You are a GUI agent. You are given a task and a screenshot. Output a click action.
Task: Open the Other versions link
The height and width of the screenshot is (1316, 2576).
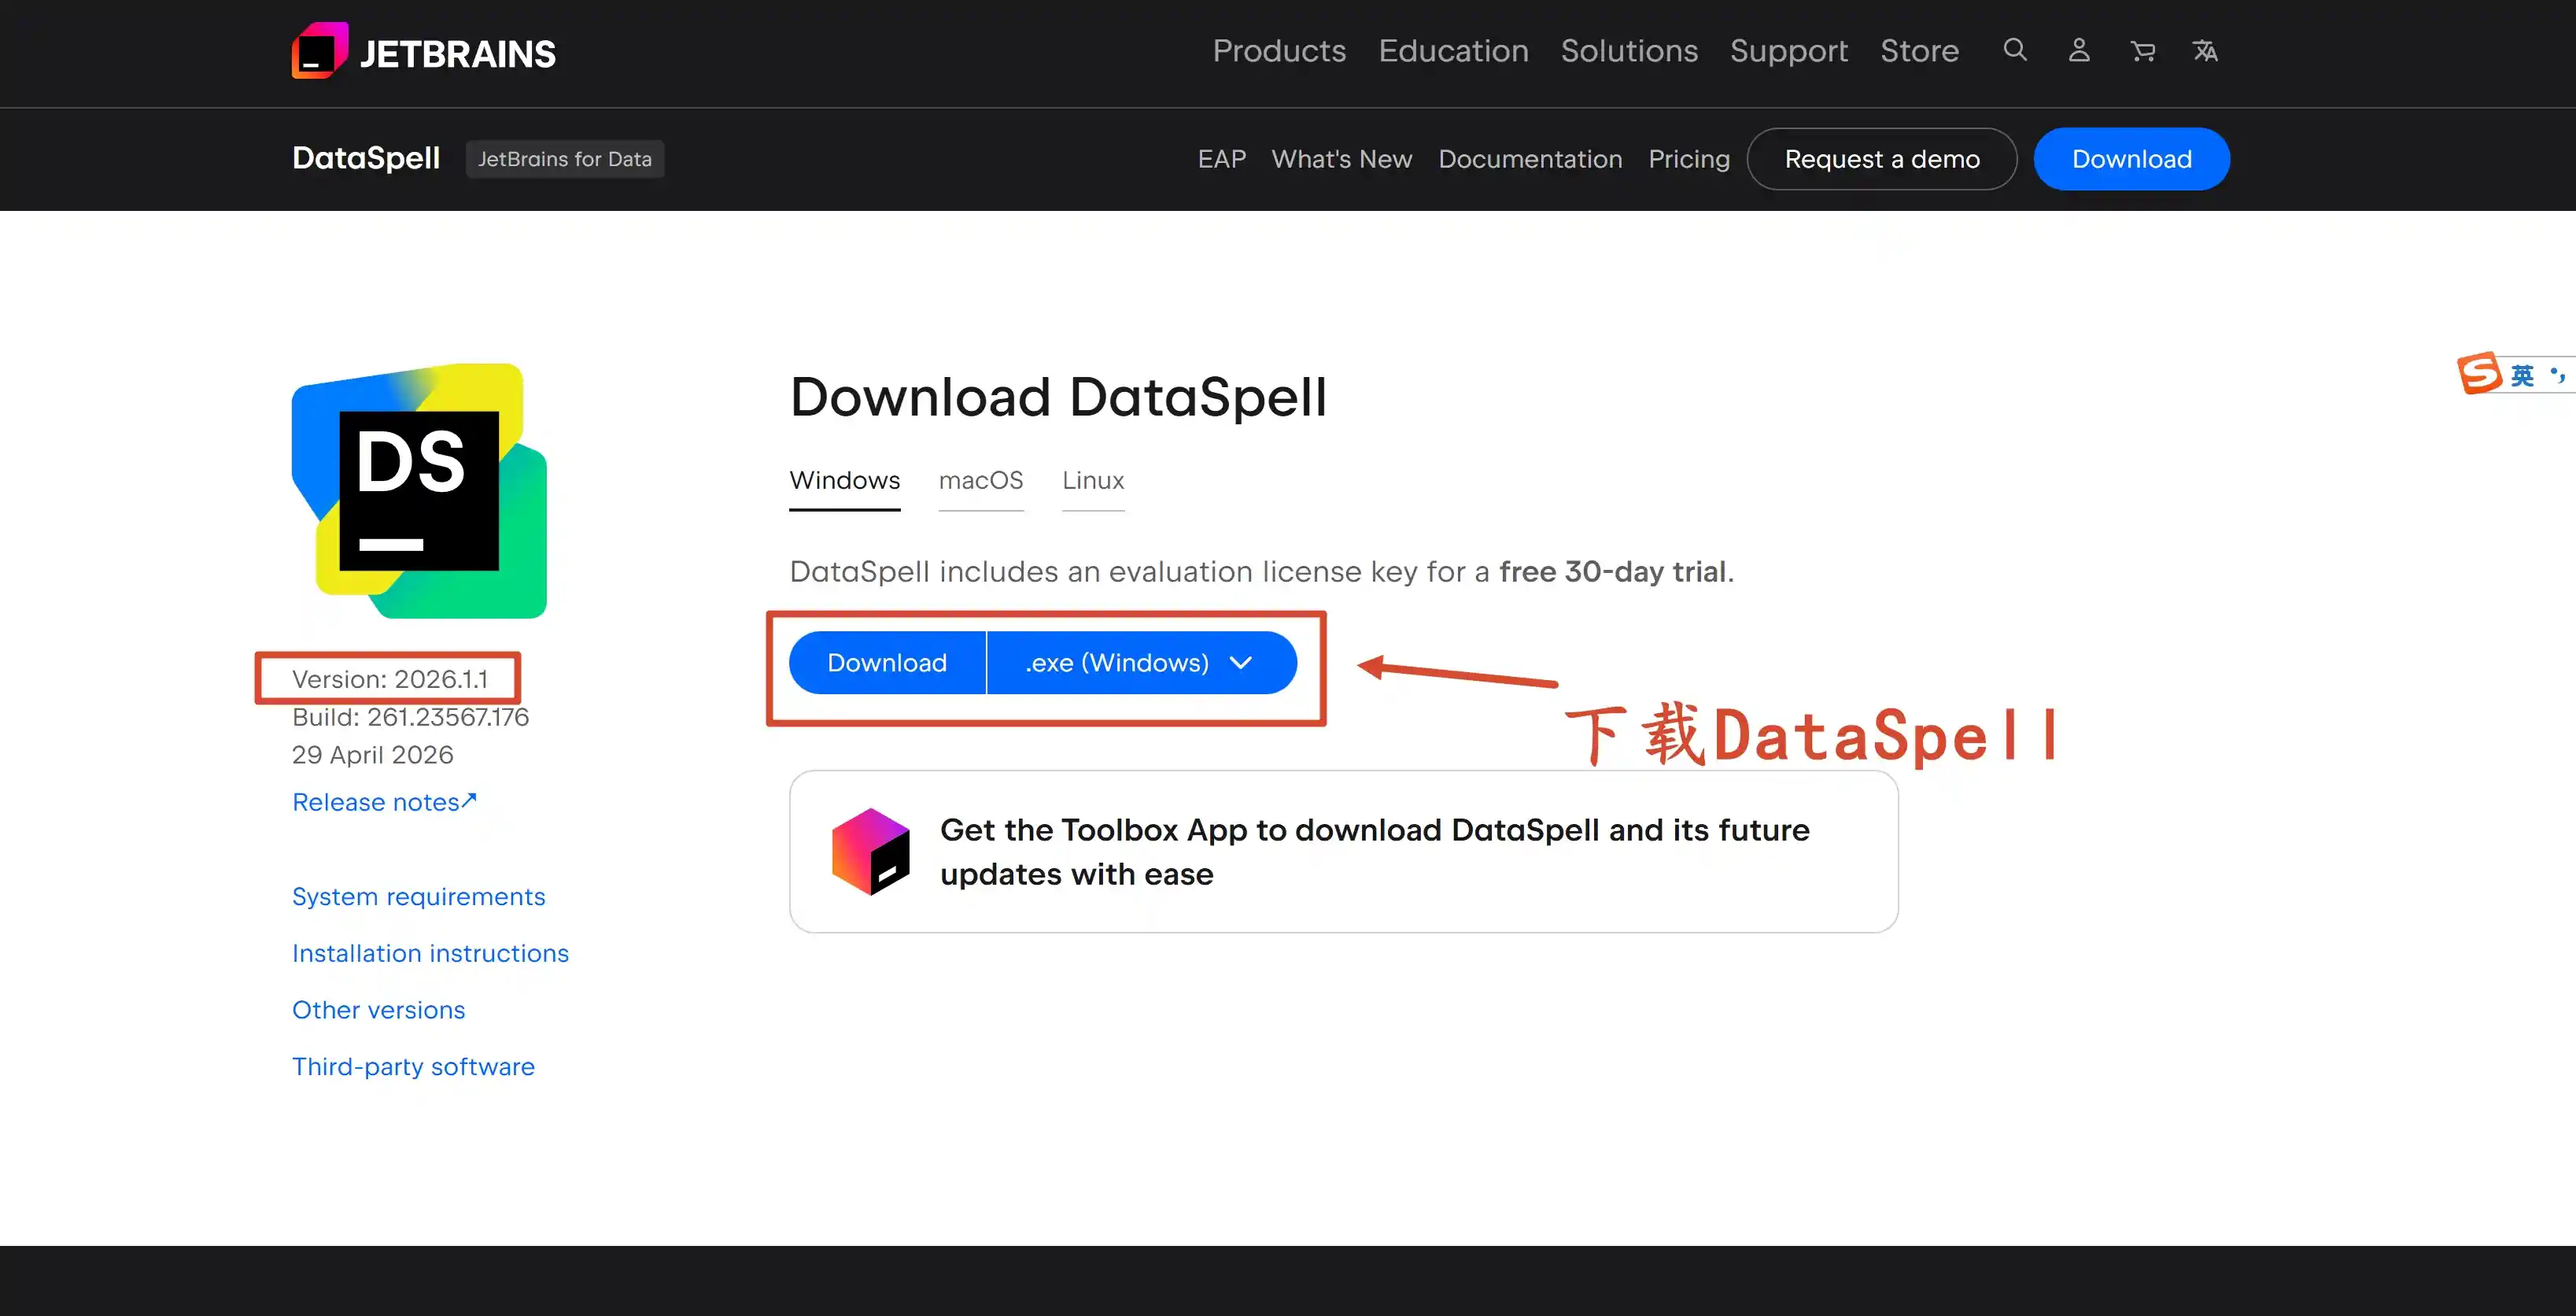click(378, 1010)
